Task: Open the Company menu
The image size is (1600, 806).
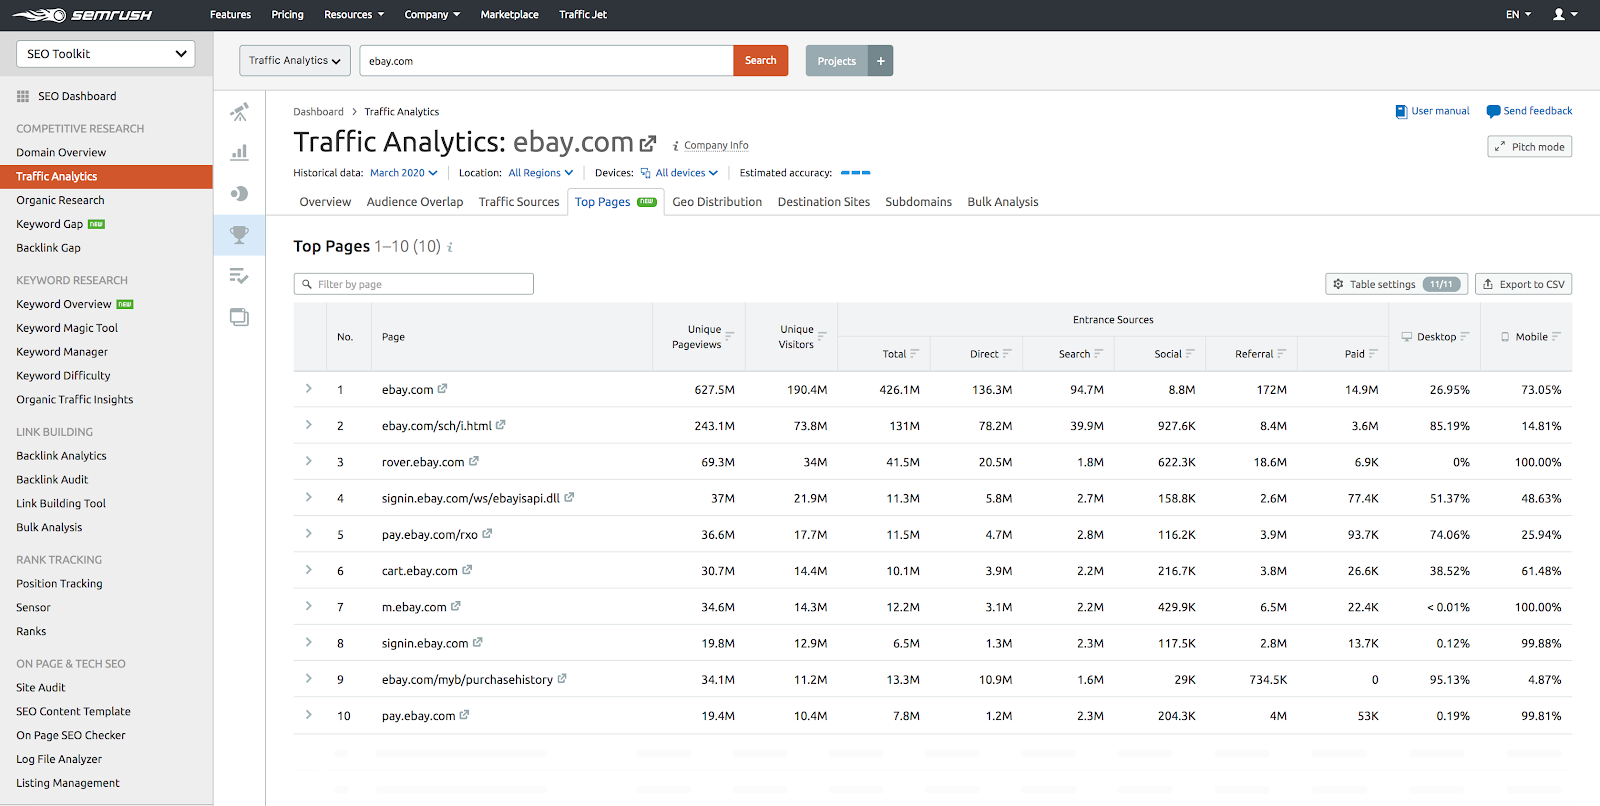Action: pos(432,15)
